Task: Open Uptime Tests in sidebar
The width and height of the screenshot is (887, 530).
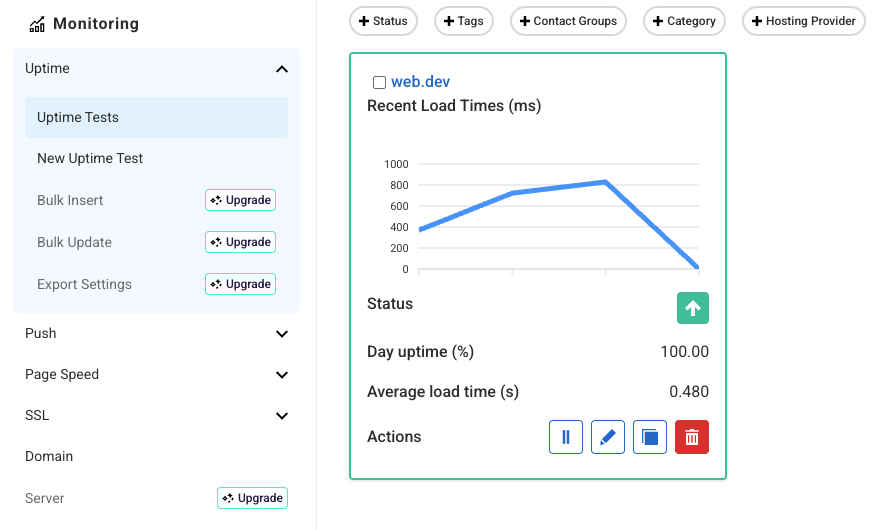Action: pos(156,117)
